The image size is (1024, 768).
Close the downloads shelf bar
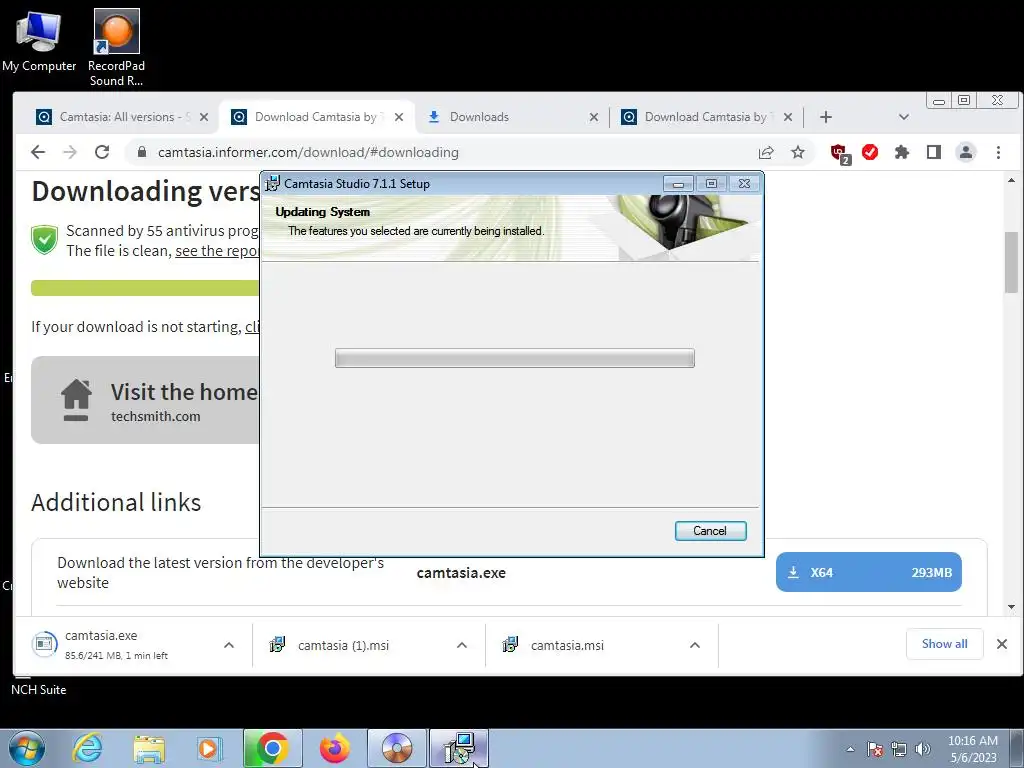pos(1002,644)
